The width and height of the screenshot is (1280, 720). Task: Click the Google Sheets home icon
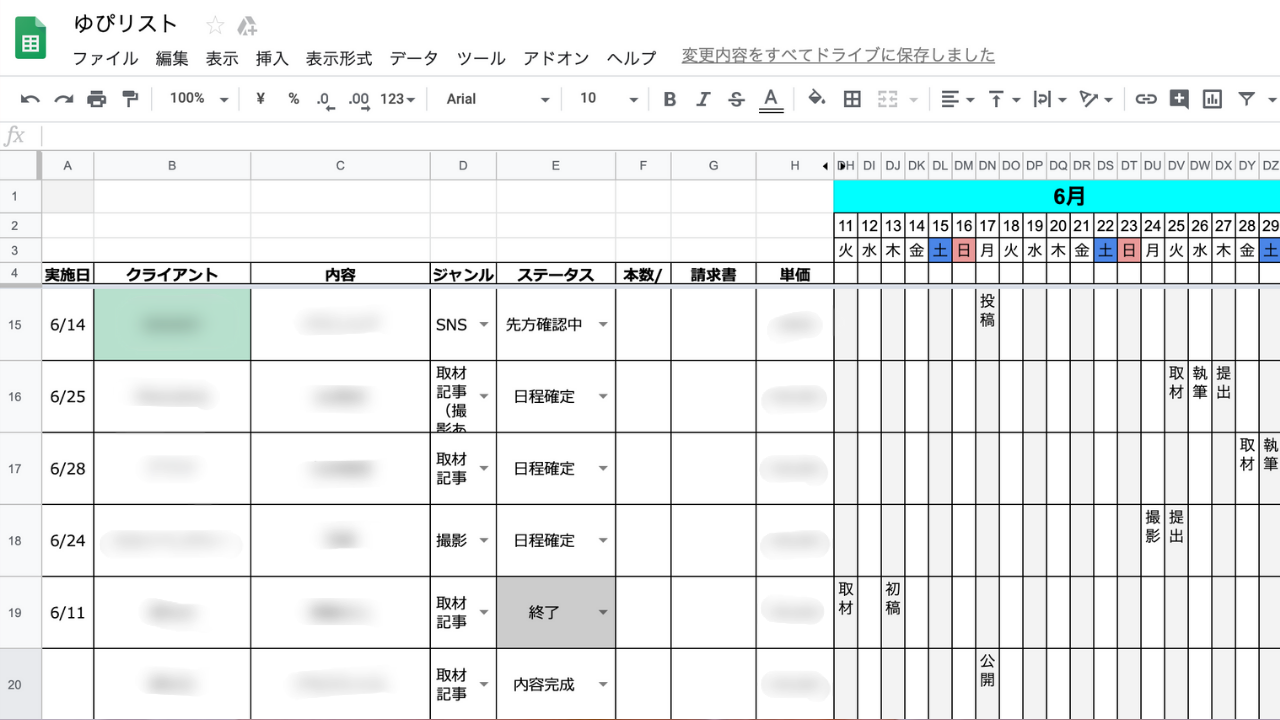pyautogui.click(x=31, y=38)
